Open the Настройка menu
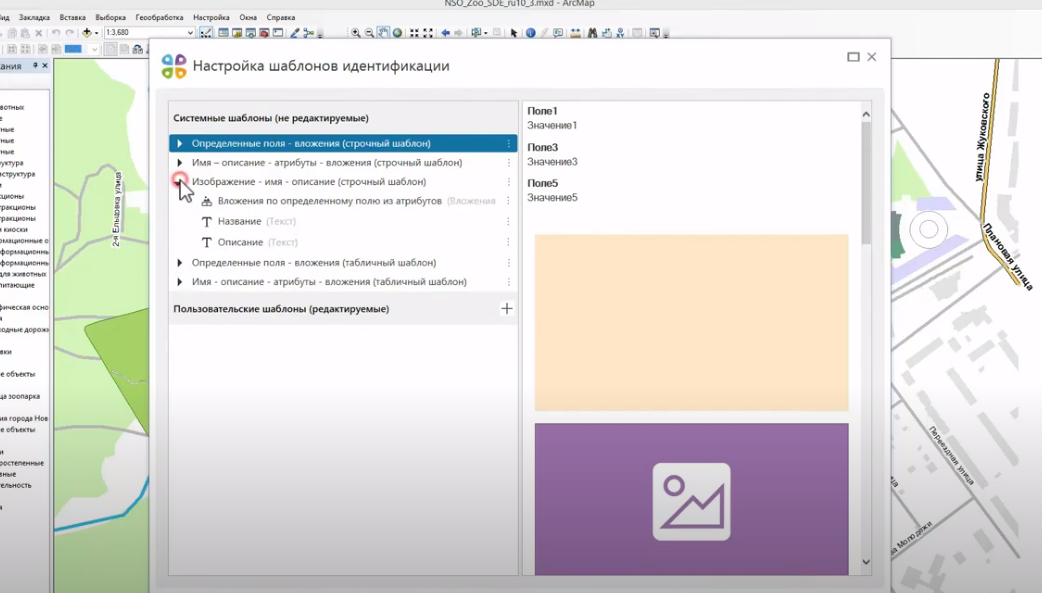Viewport: 1042px width, 593px height. point(211,17)
